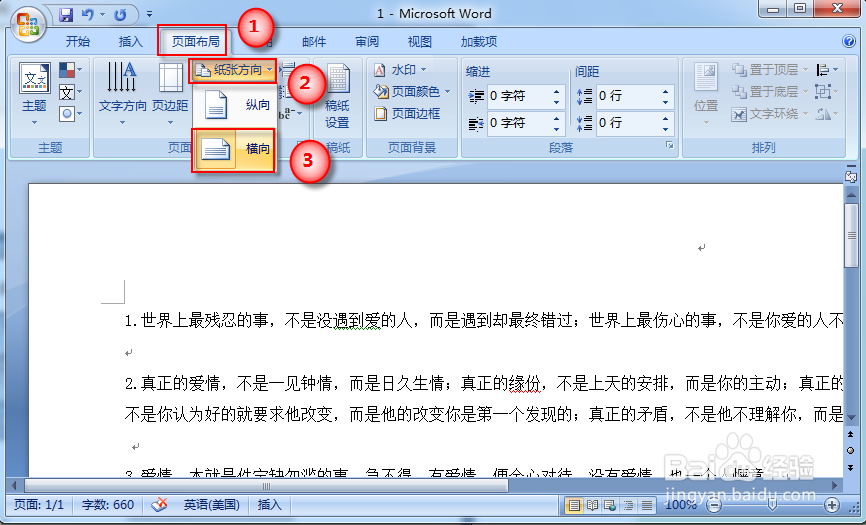The width and height of the screenshot is (866, 525).
Task: Click 置于顶层 bring to front
Action: [x=770, y=70]
